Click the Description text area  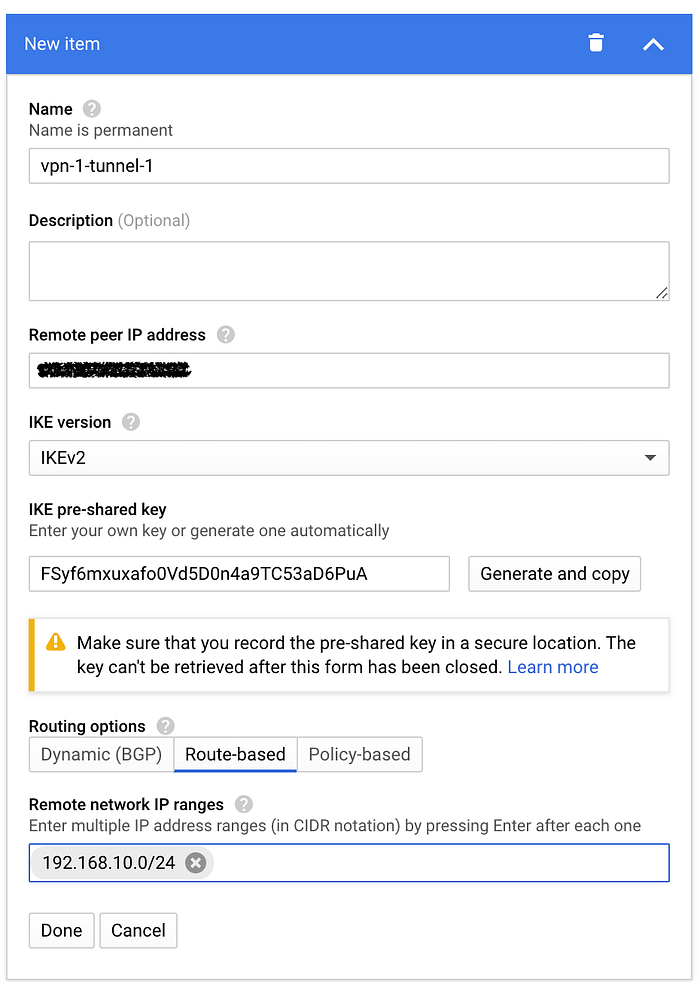click(348, 271)
